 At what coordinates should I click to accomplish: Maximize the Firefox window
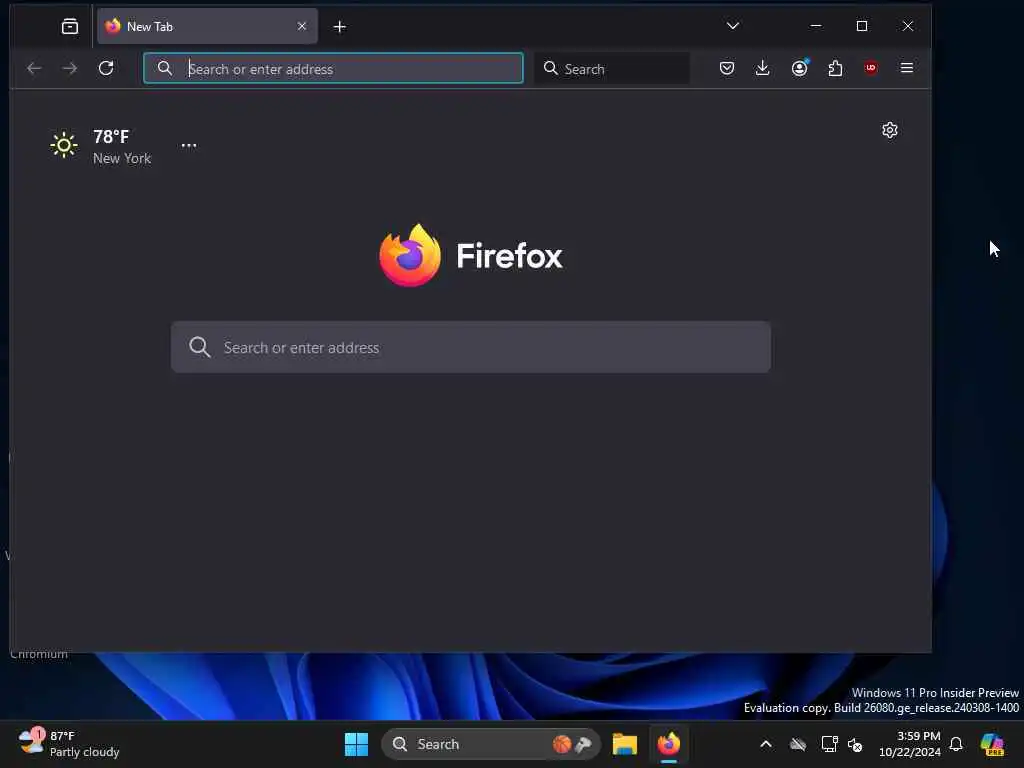[x=862, y=26]
